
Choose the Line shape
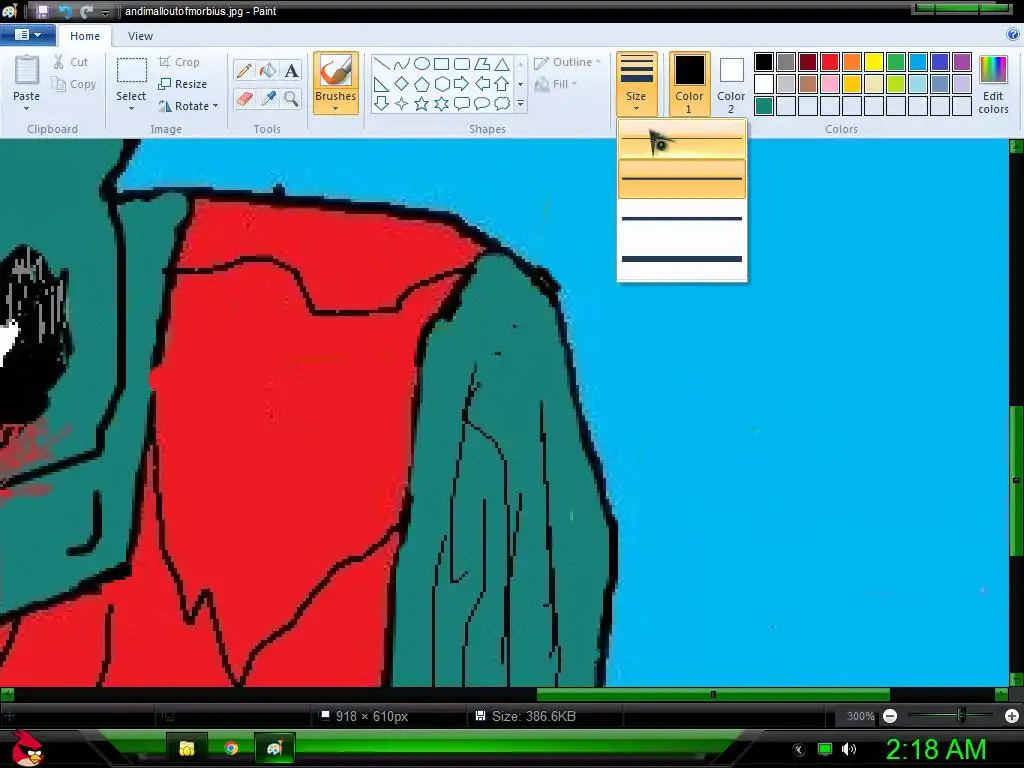click(382, 63)
